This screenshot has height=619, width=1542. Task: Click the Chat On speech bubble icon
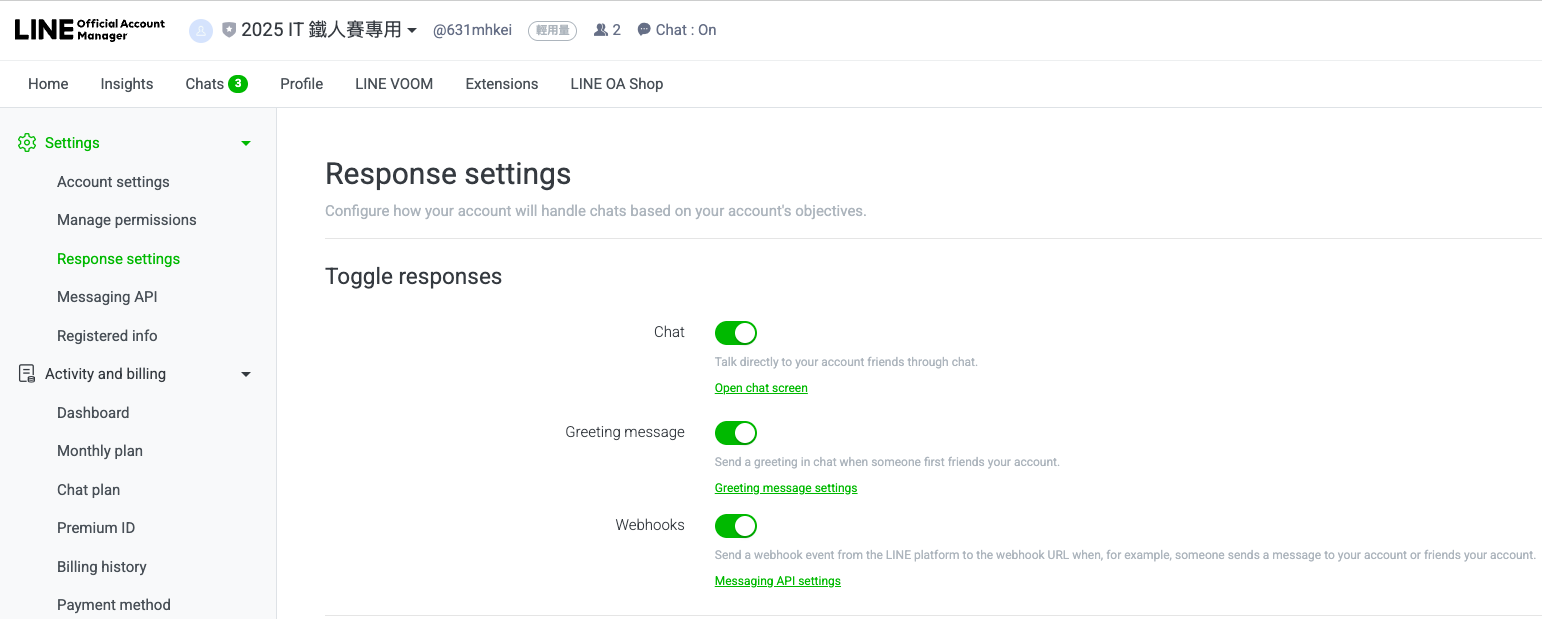644,30
